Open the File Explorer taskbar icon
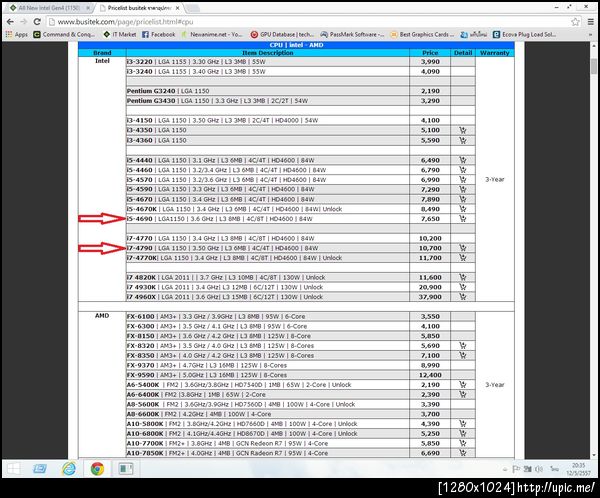Image resolution: width=600 pixels, height=498 pixels. (x=40, y=469)
